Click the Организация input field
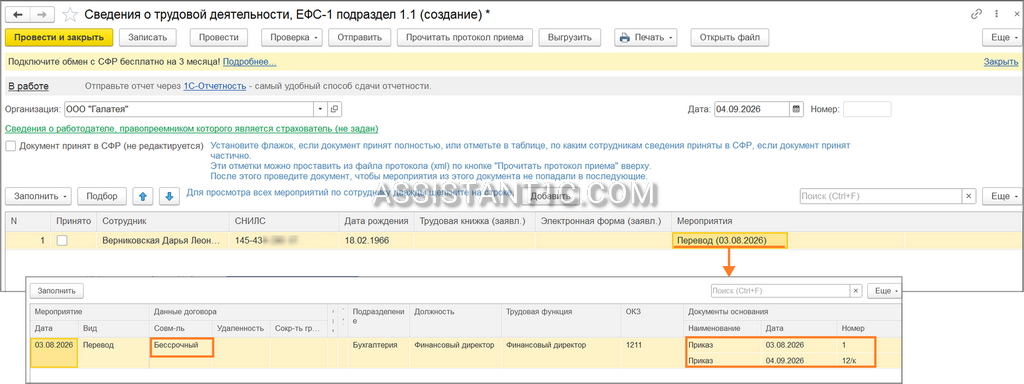The width and height of the screenshot is (1024, 384). pos(189,109)
